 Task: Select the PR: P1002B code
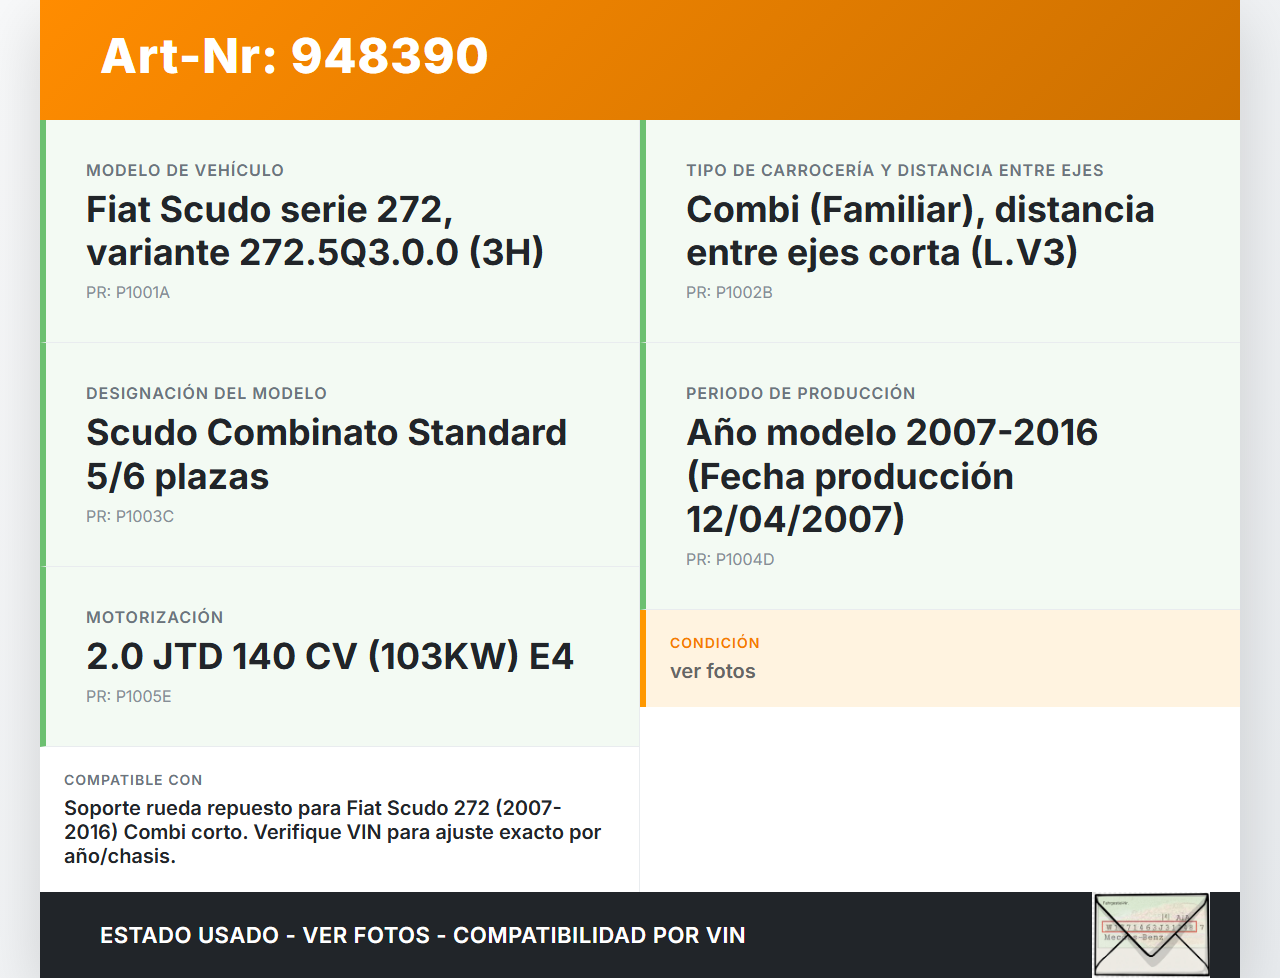click(x=729, y=292)
